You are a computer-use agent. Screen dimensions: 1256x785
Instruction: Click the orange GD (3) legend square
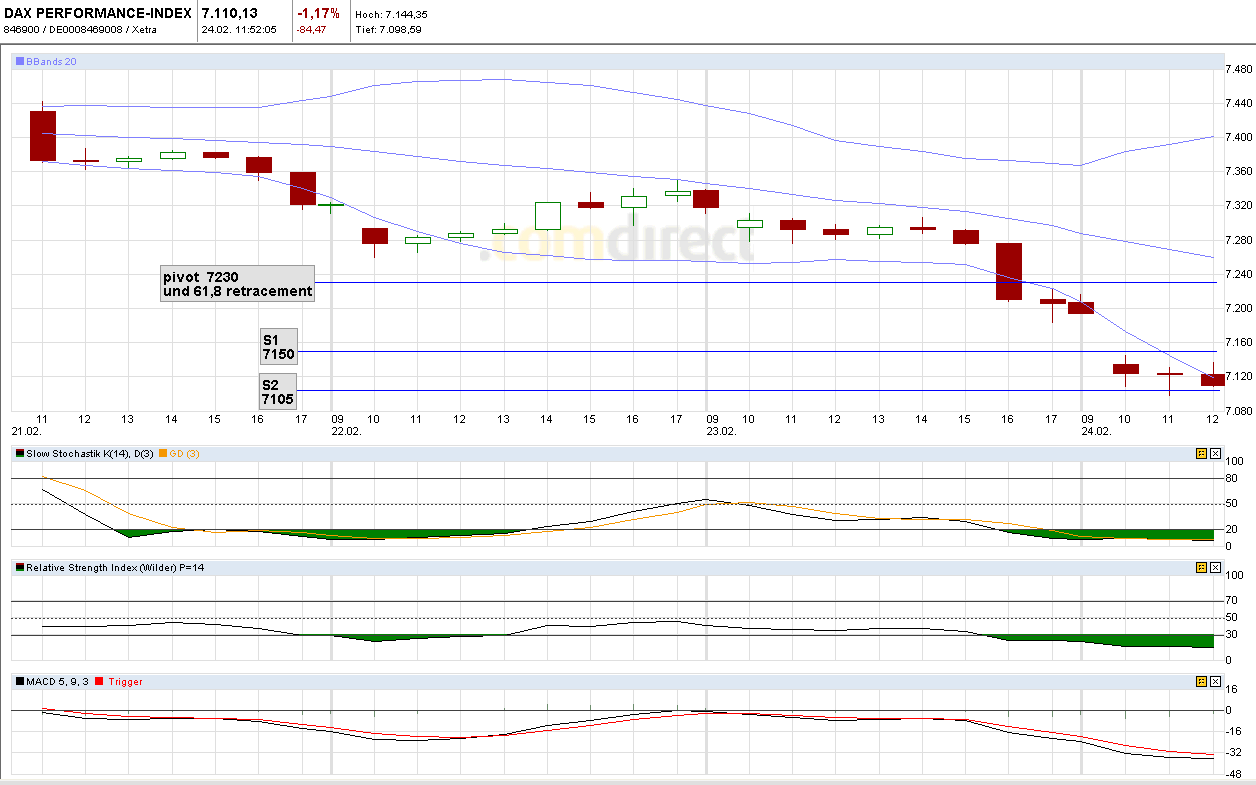(x=163, y=454)
